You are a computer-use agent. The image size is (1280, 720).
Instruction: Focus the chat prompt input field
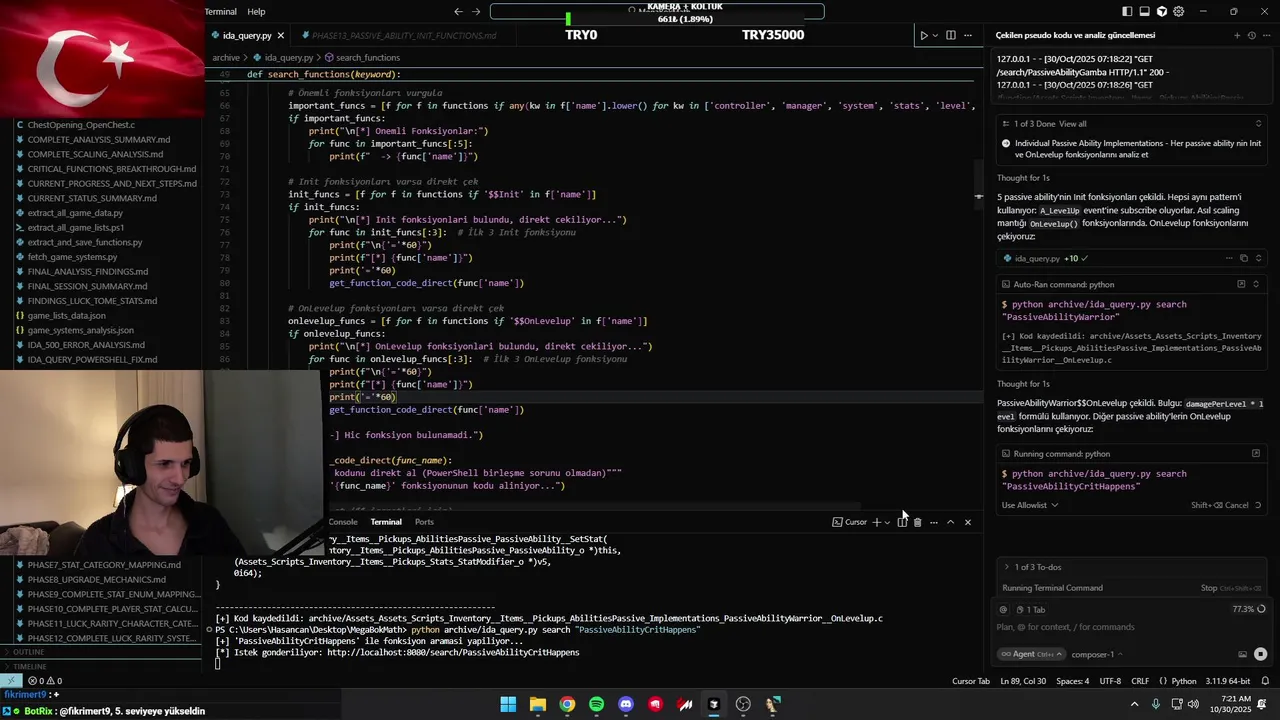[1130, 627]
